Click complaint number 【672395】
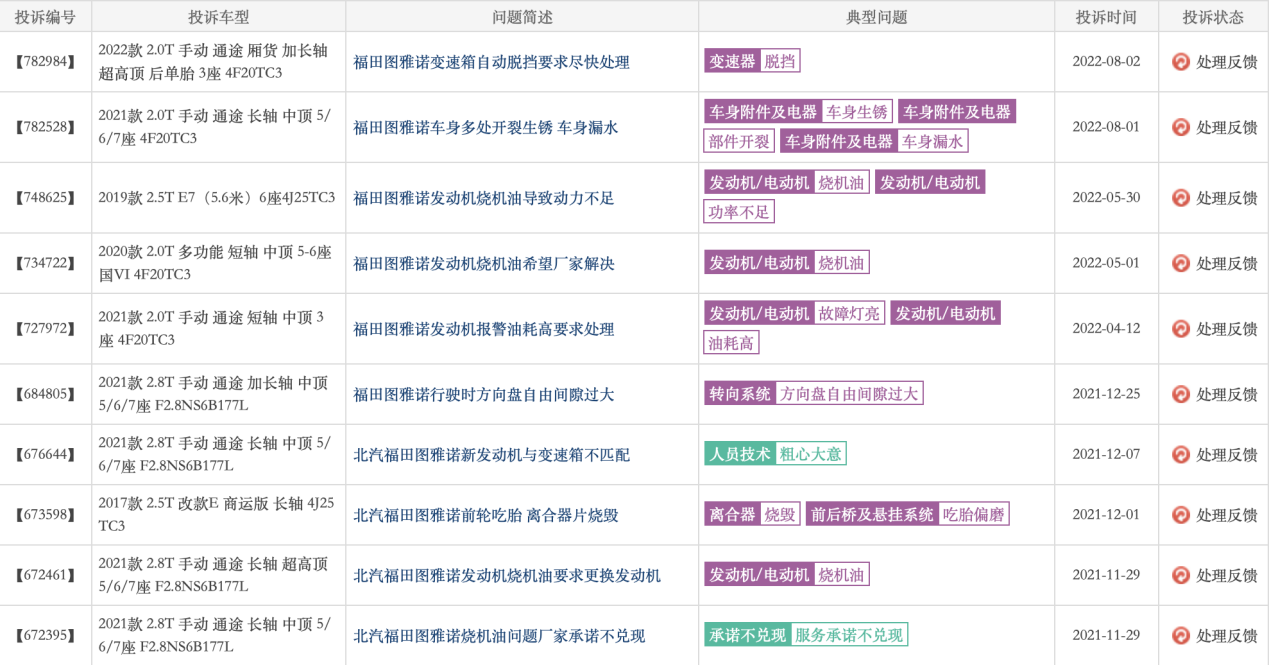The width and height of the screenshot is (1269, 665). click(x=46, y=635)
